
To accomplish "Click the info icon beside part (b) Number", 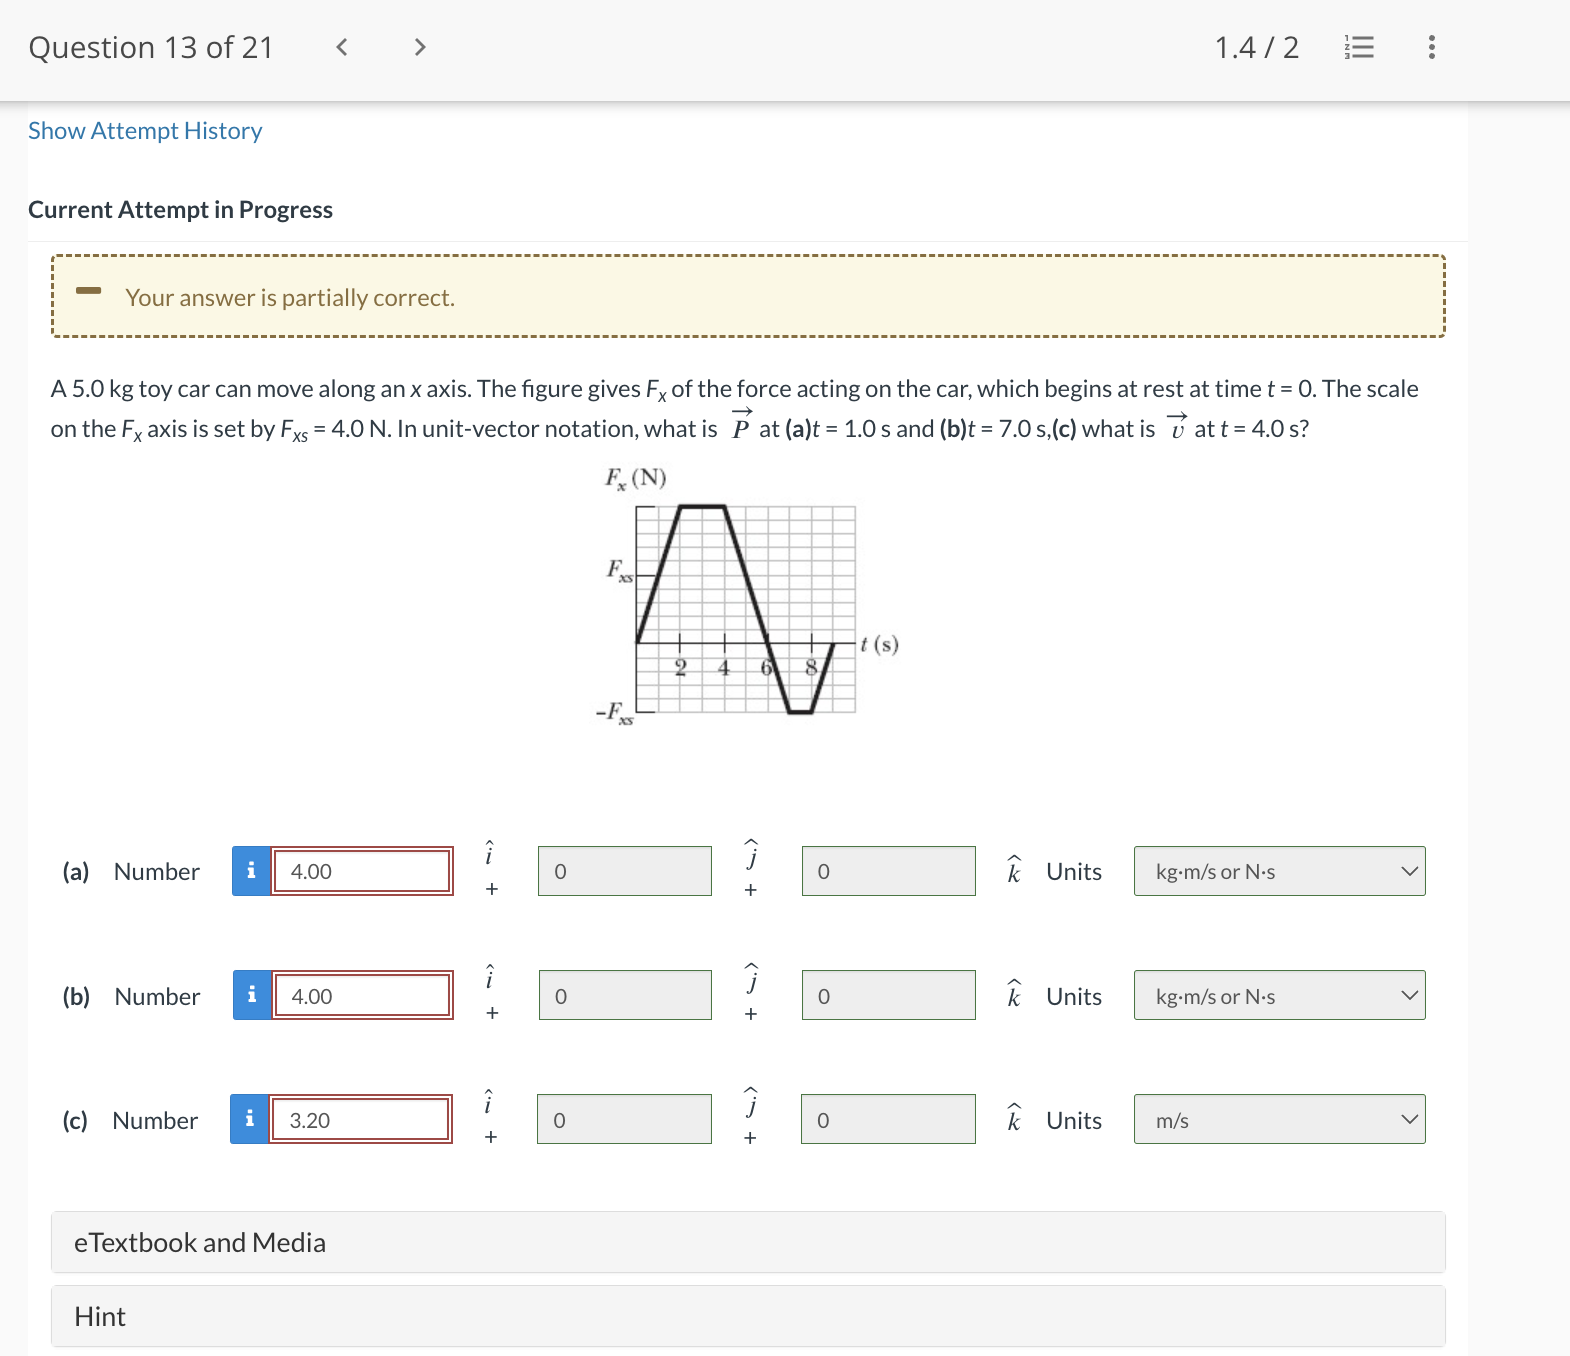I will [251, 995].
